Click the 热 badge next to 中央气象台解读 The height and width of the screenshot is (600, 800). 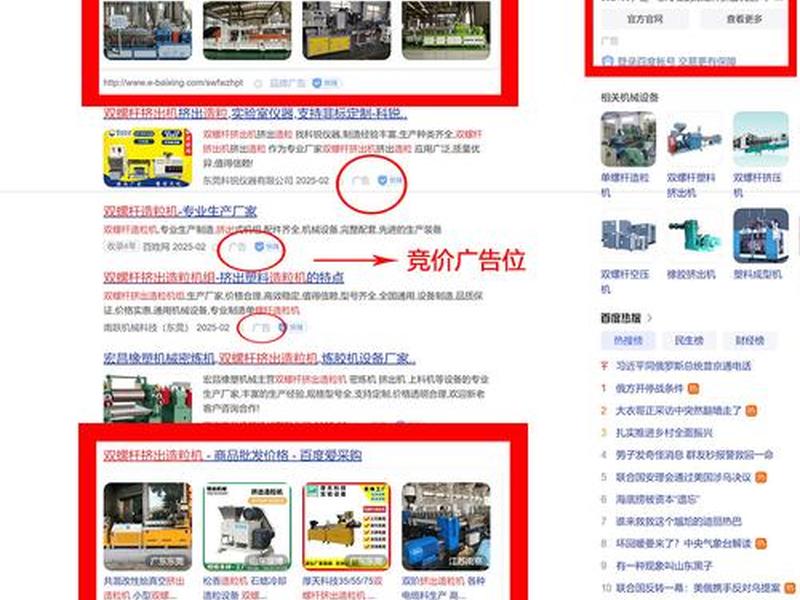[x=761, y=543]
